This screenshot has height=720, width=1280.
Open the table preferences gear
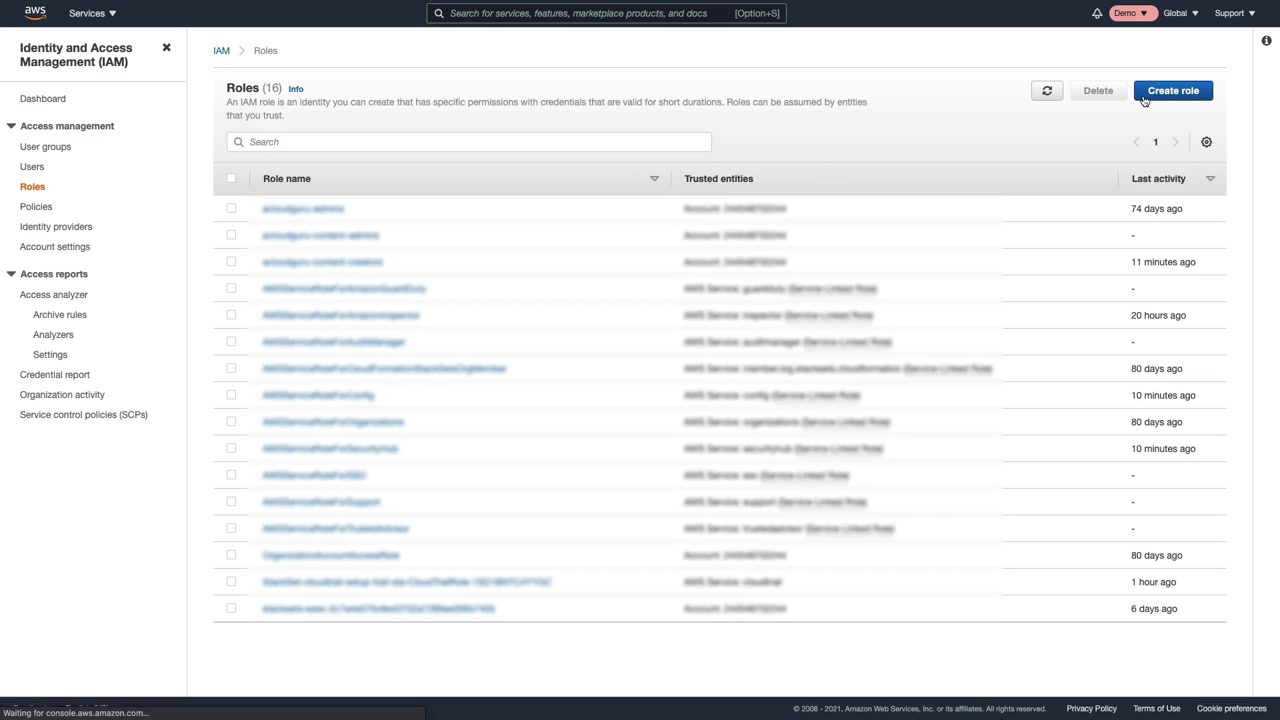(x=1206, y=142)
